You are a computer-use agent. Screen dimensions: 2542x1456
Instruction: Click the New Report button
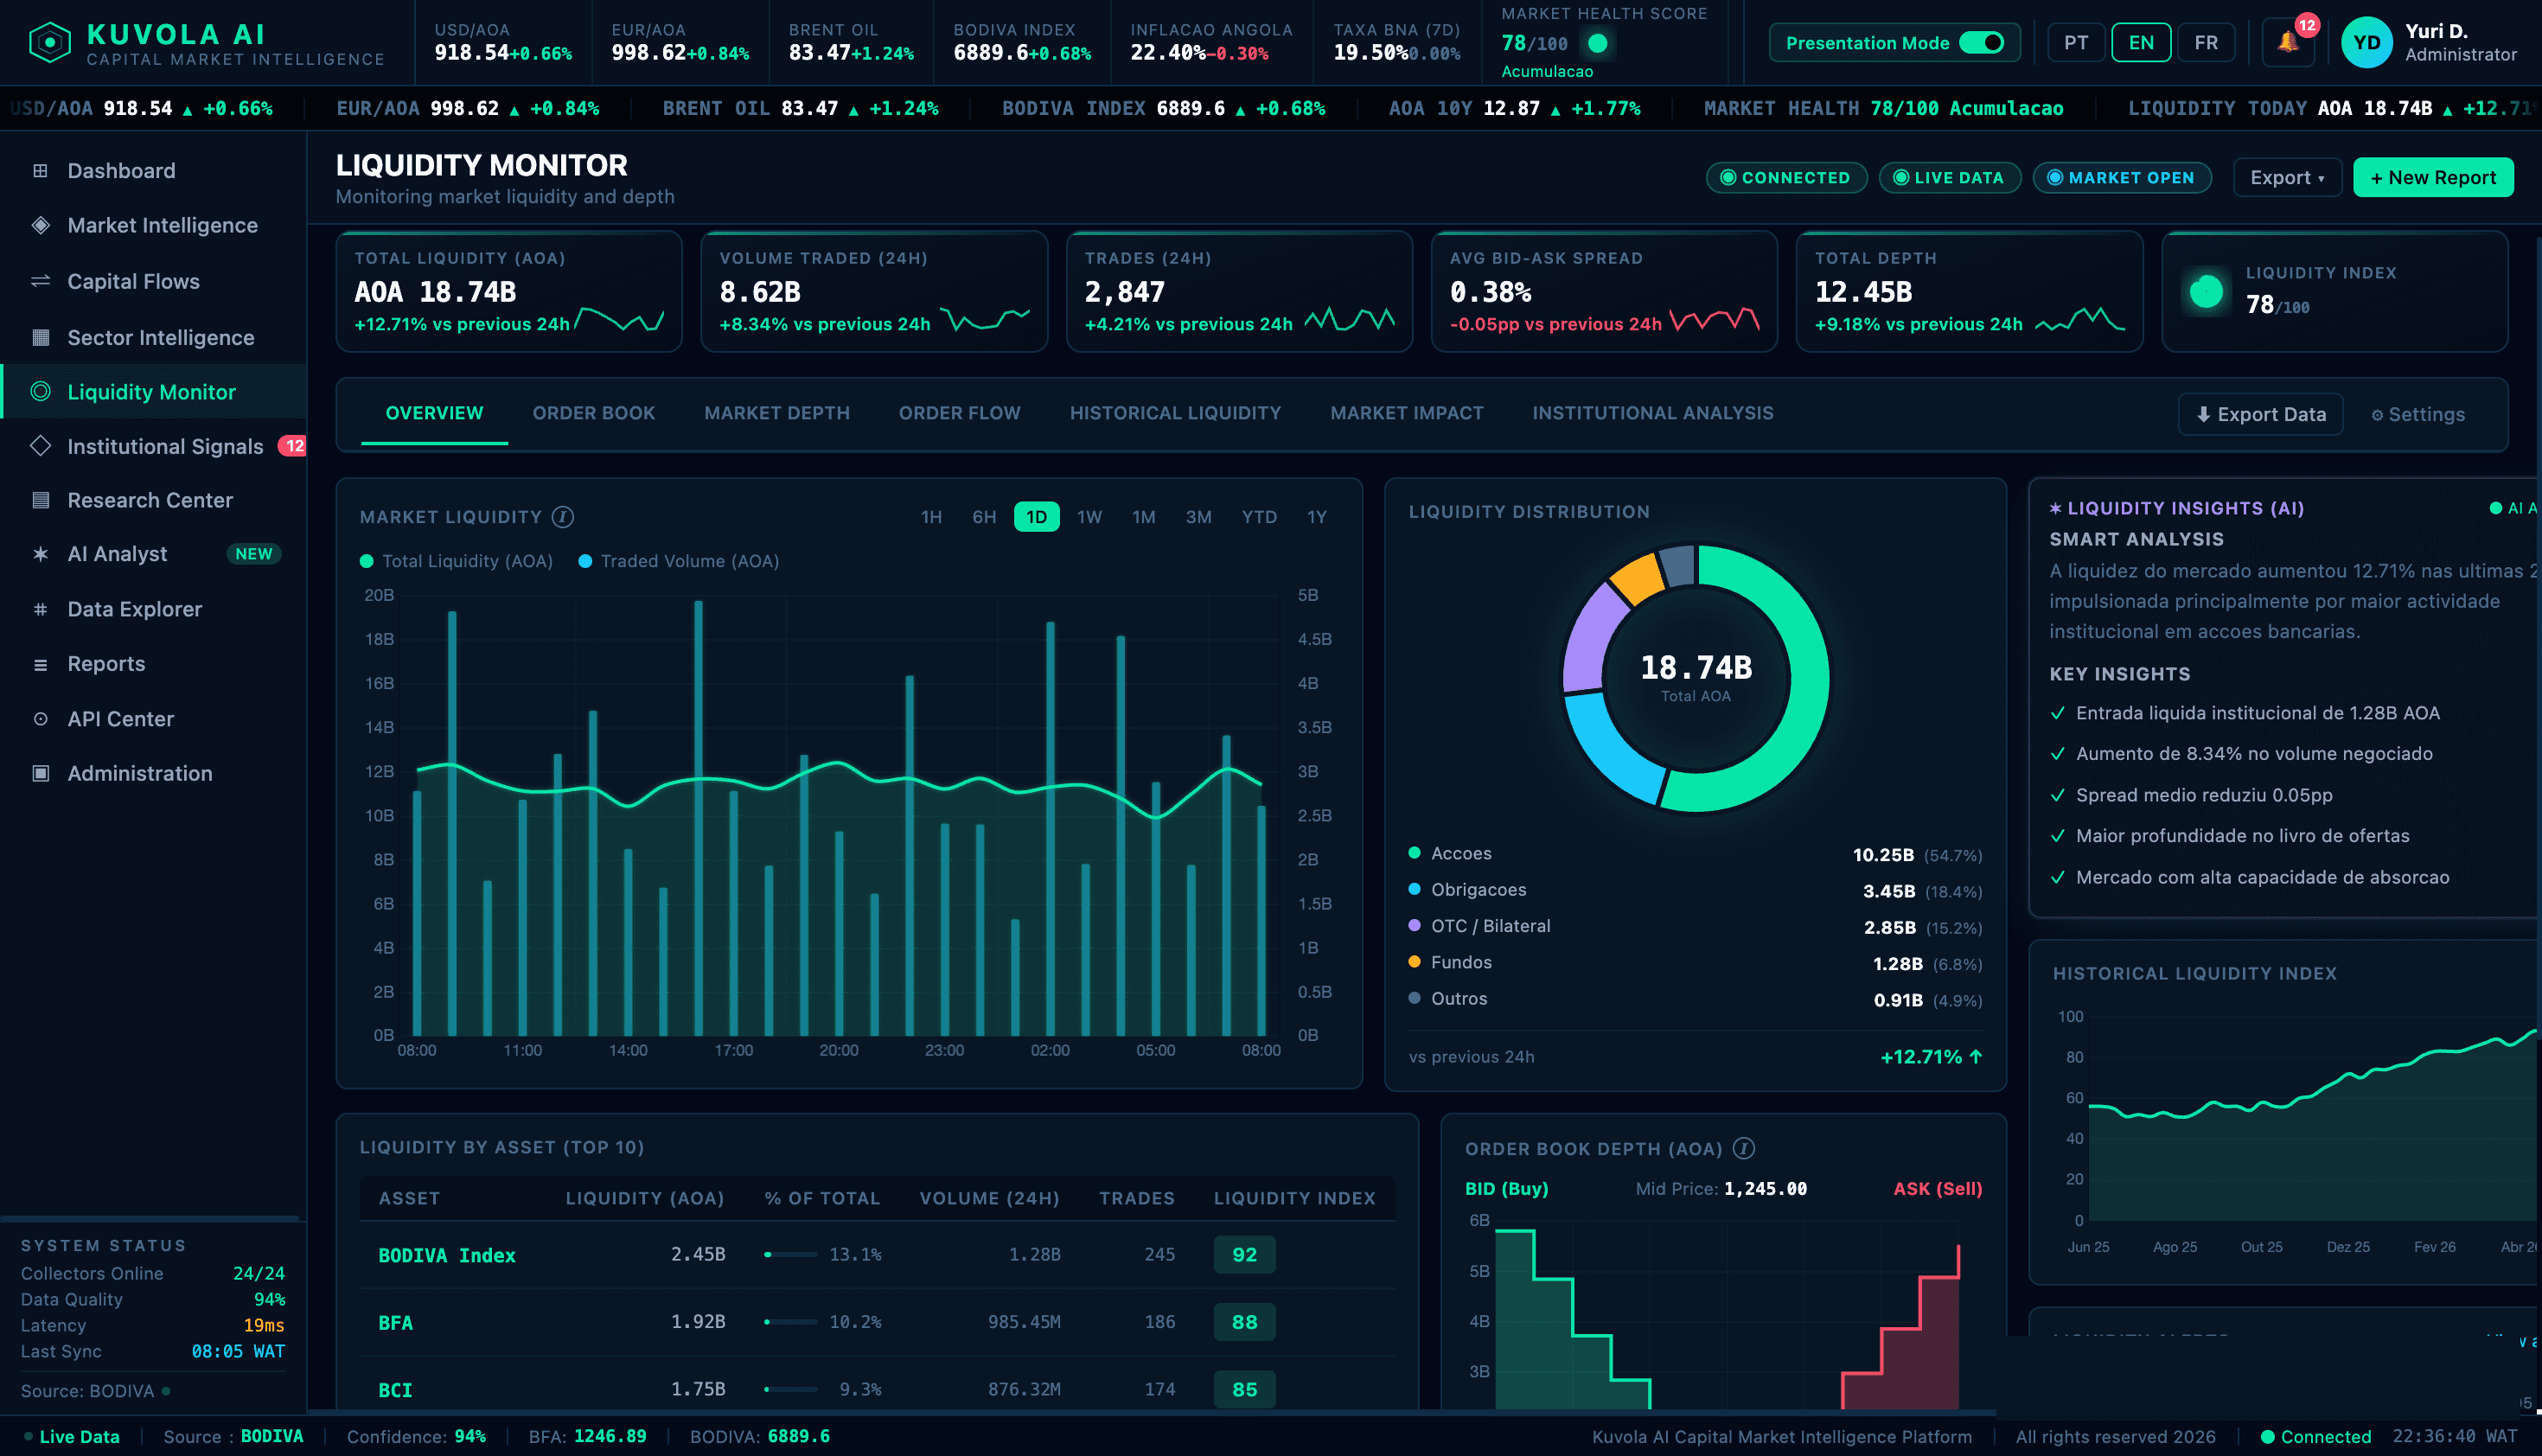(x=2432, y=178)
